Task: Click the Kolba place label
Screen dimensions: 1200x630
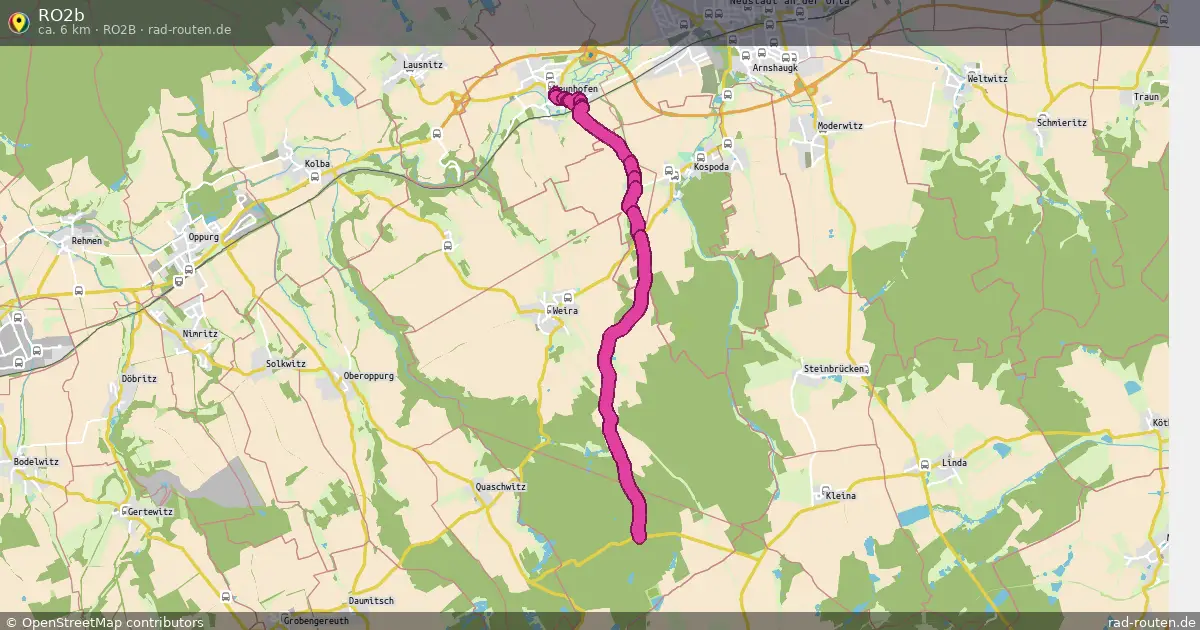Action: pyautogui.click(x=317, y=163)
